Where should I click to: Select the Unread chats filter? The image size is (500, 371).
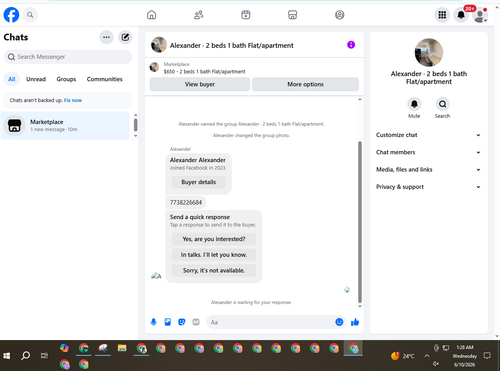tap(36, 79)
